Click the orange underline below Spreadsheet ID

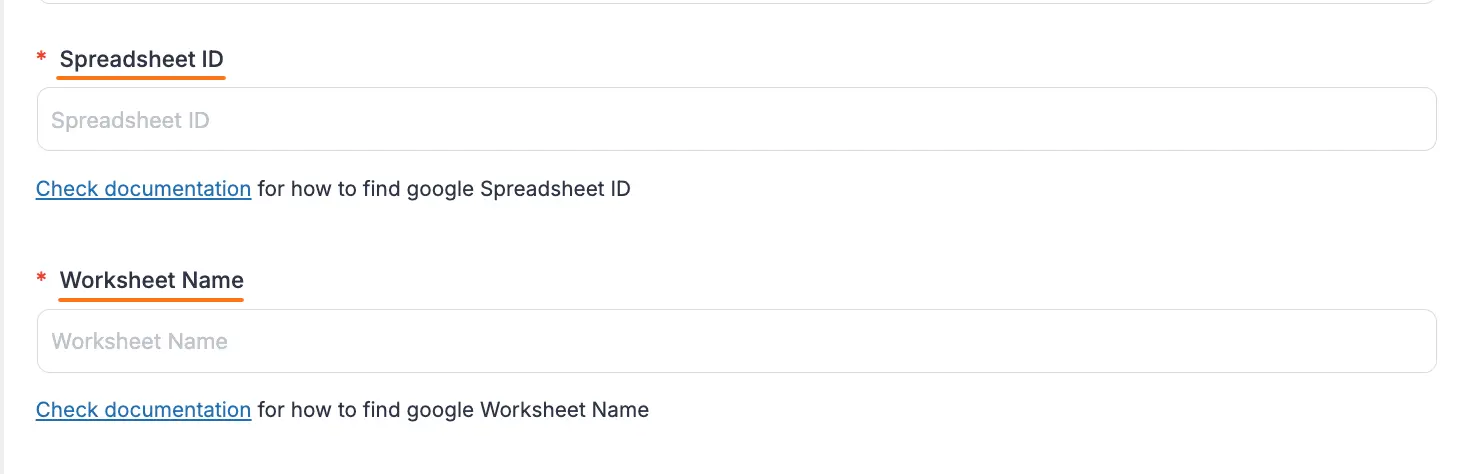[x=141, y=77]
